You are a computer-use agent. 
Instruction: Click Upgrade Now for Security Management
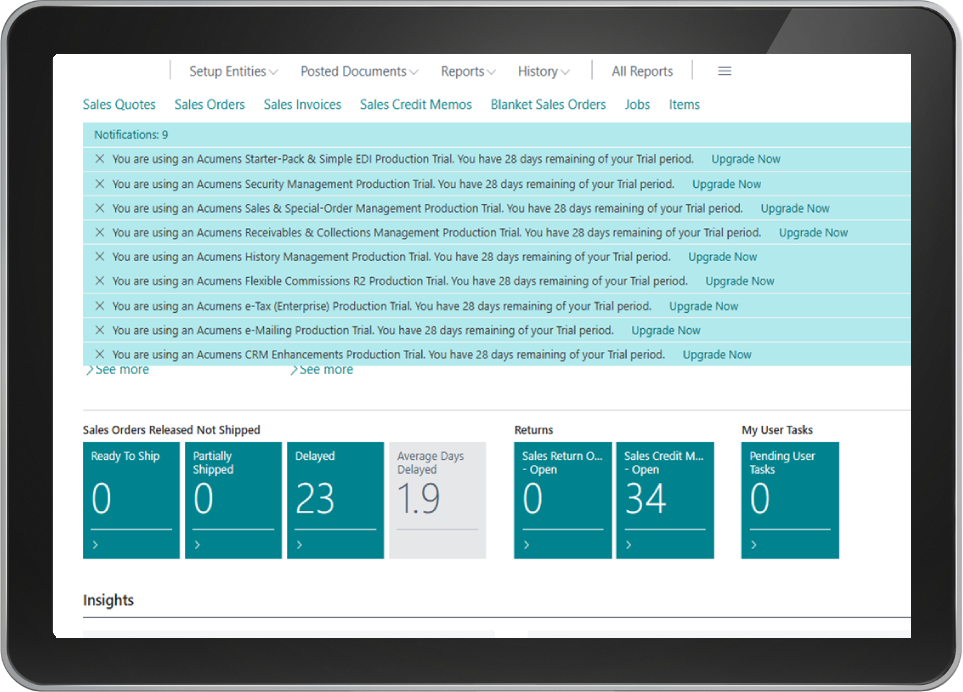coord(727,184)
